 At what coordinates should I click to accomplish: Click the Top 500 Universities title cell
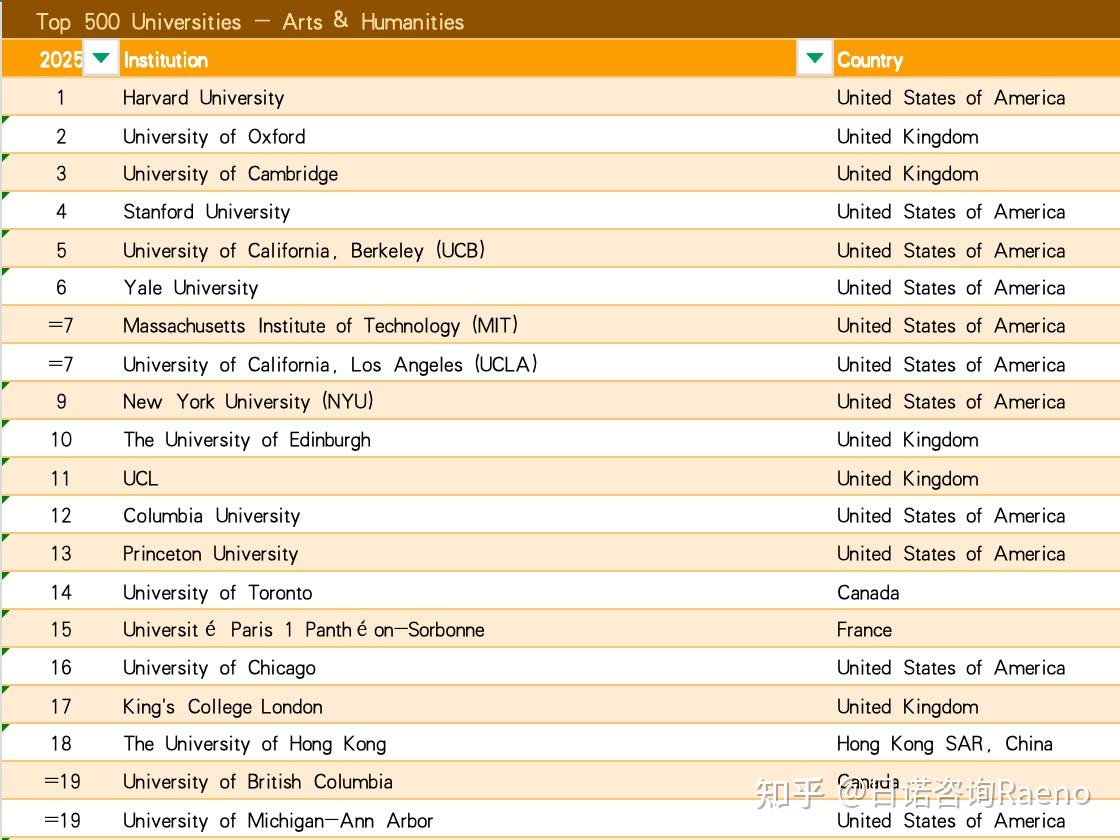[x=250, y=21]
